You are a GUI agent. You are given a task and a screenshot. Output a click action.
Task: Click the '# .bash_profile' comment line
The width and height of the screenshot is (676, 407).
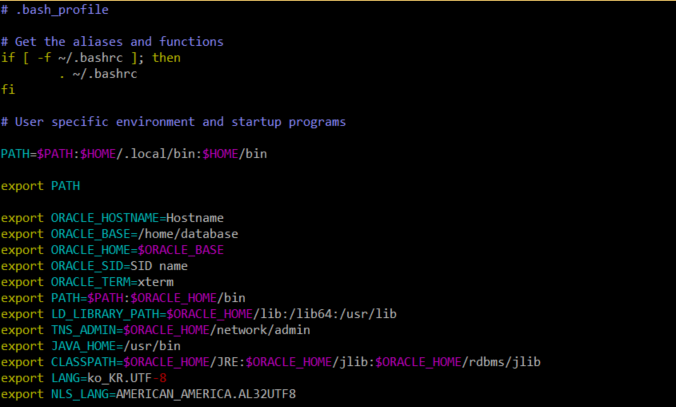click(55, 10)
